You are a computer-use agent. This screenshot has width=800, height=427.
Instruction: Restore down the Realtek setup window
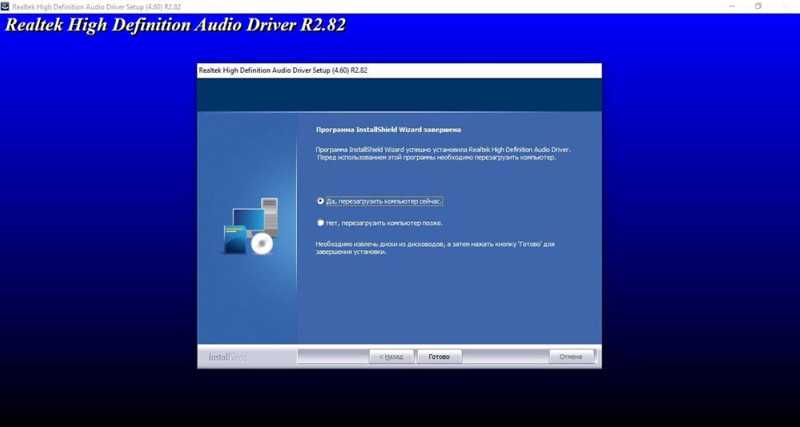click(758, 6)
